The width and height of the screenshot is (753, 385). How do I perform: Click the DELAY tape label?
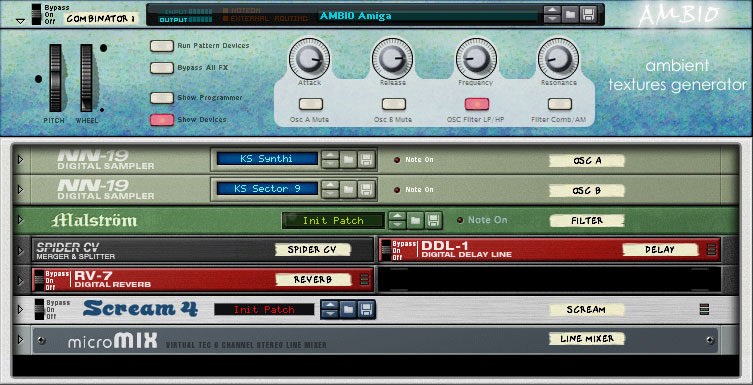[x=660, y=250]
